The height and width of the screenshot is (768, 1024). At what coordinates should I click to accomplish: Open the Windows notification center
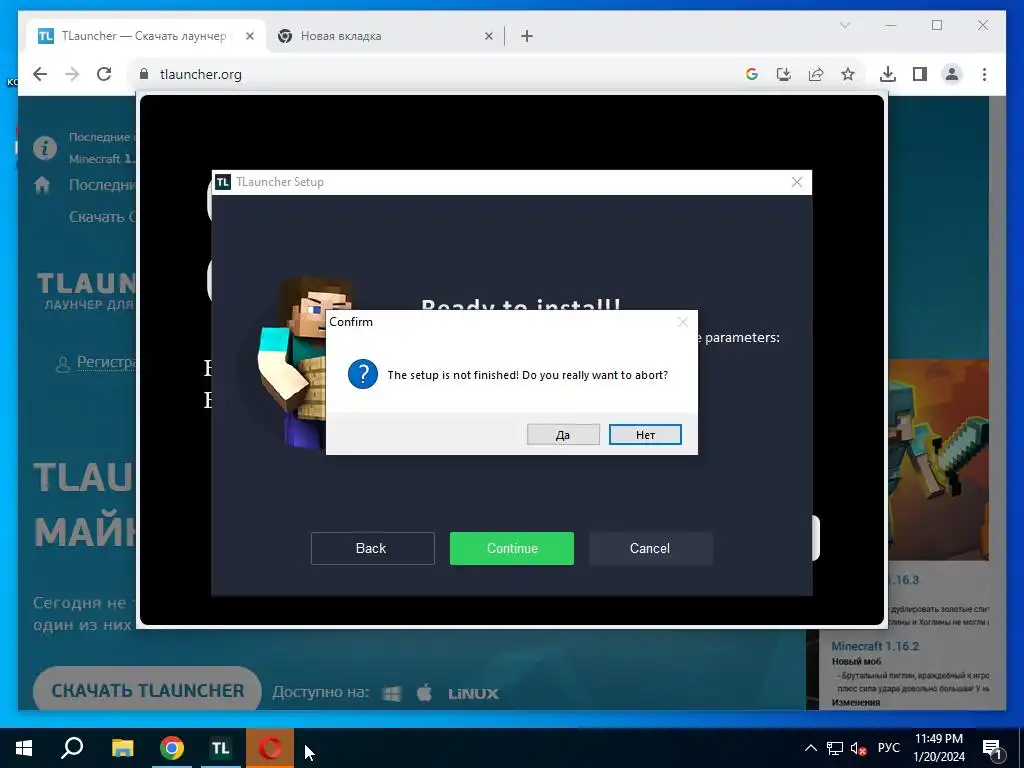pos(992,748)
